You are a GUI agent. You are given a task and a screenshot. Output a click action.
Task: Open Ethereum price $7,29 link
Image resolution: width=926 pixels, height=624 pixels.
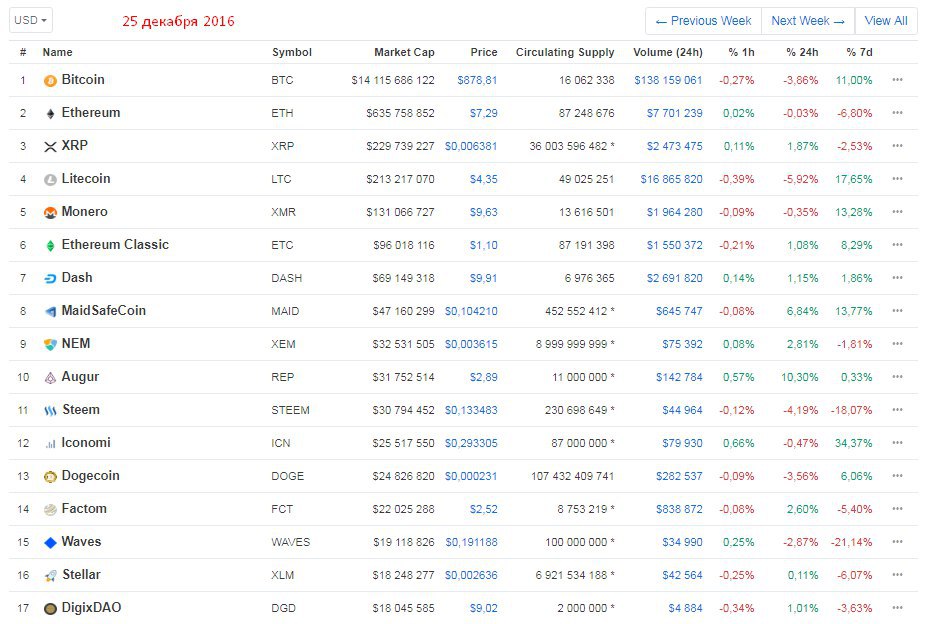pyautogui.click(x=484, y=113)
